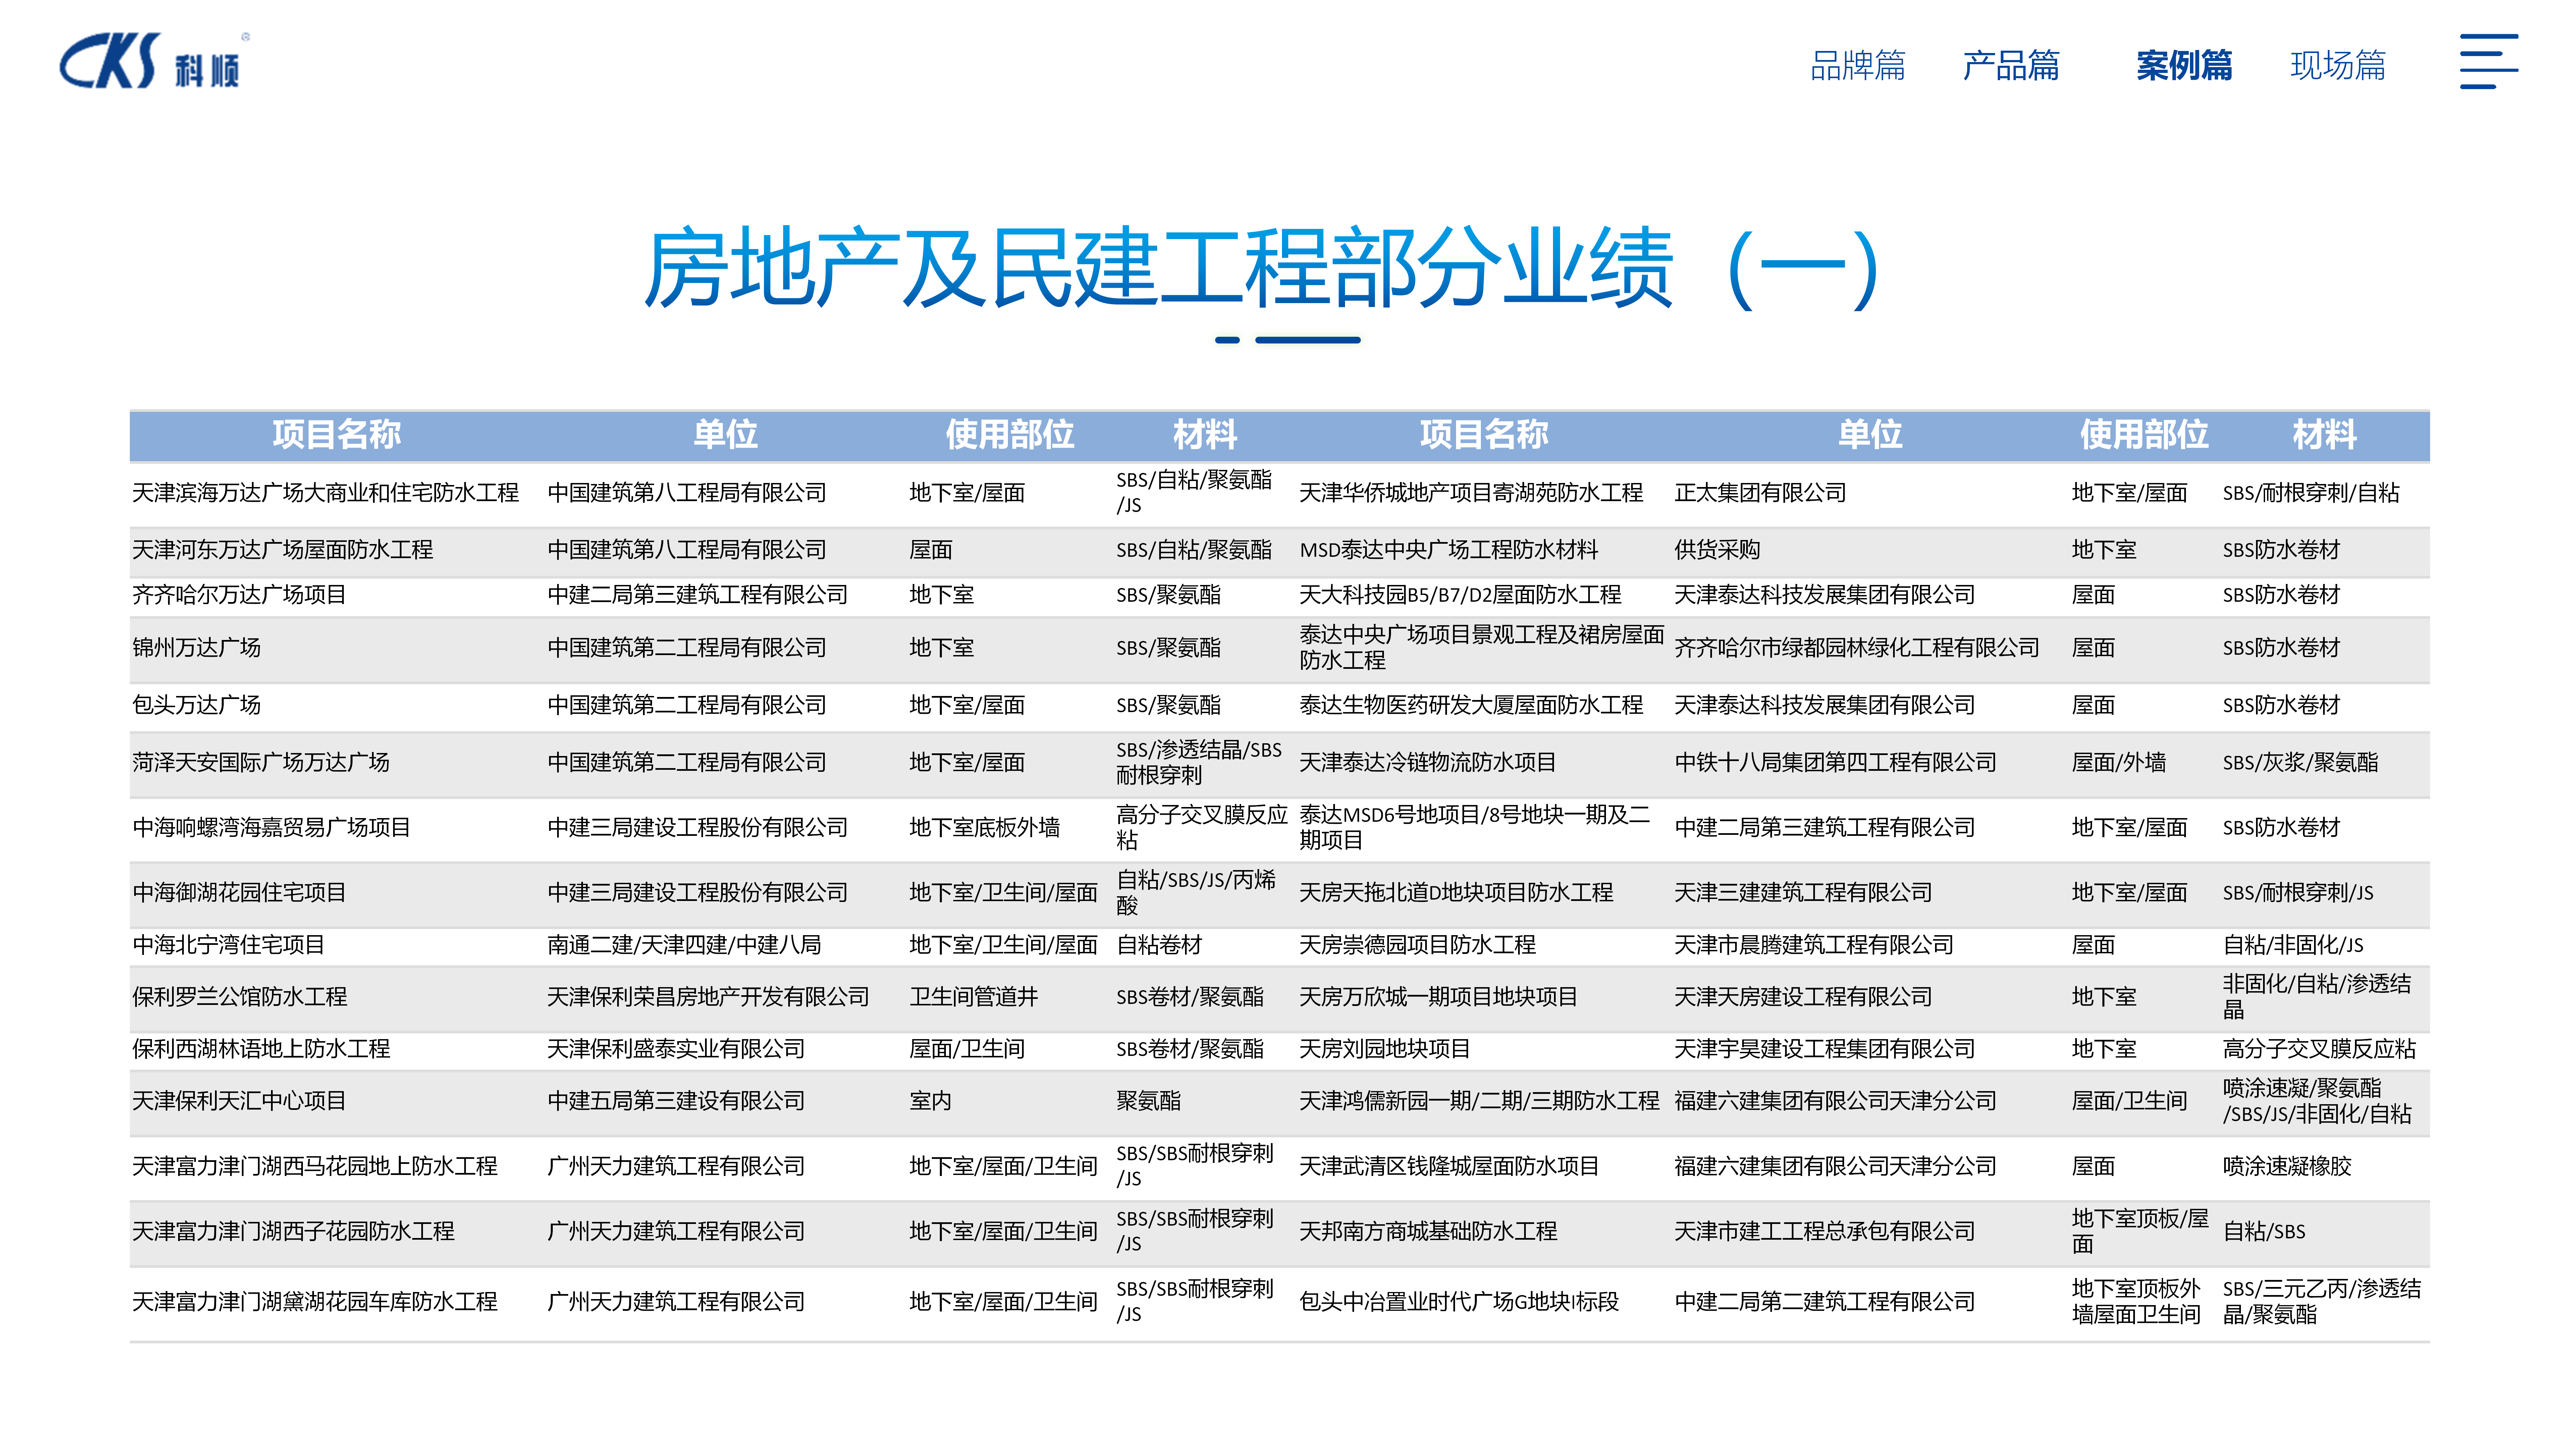Select project 天房天拖北道D地块项目防水工程
This screenshot has width=2576, height=1449.
click(x=1456, y=893)
